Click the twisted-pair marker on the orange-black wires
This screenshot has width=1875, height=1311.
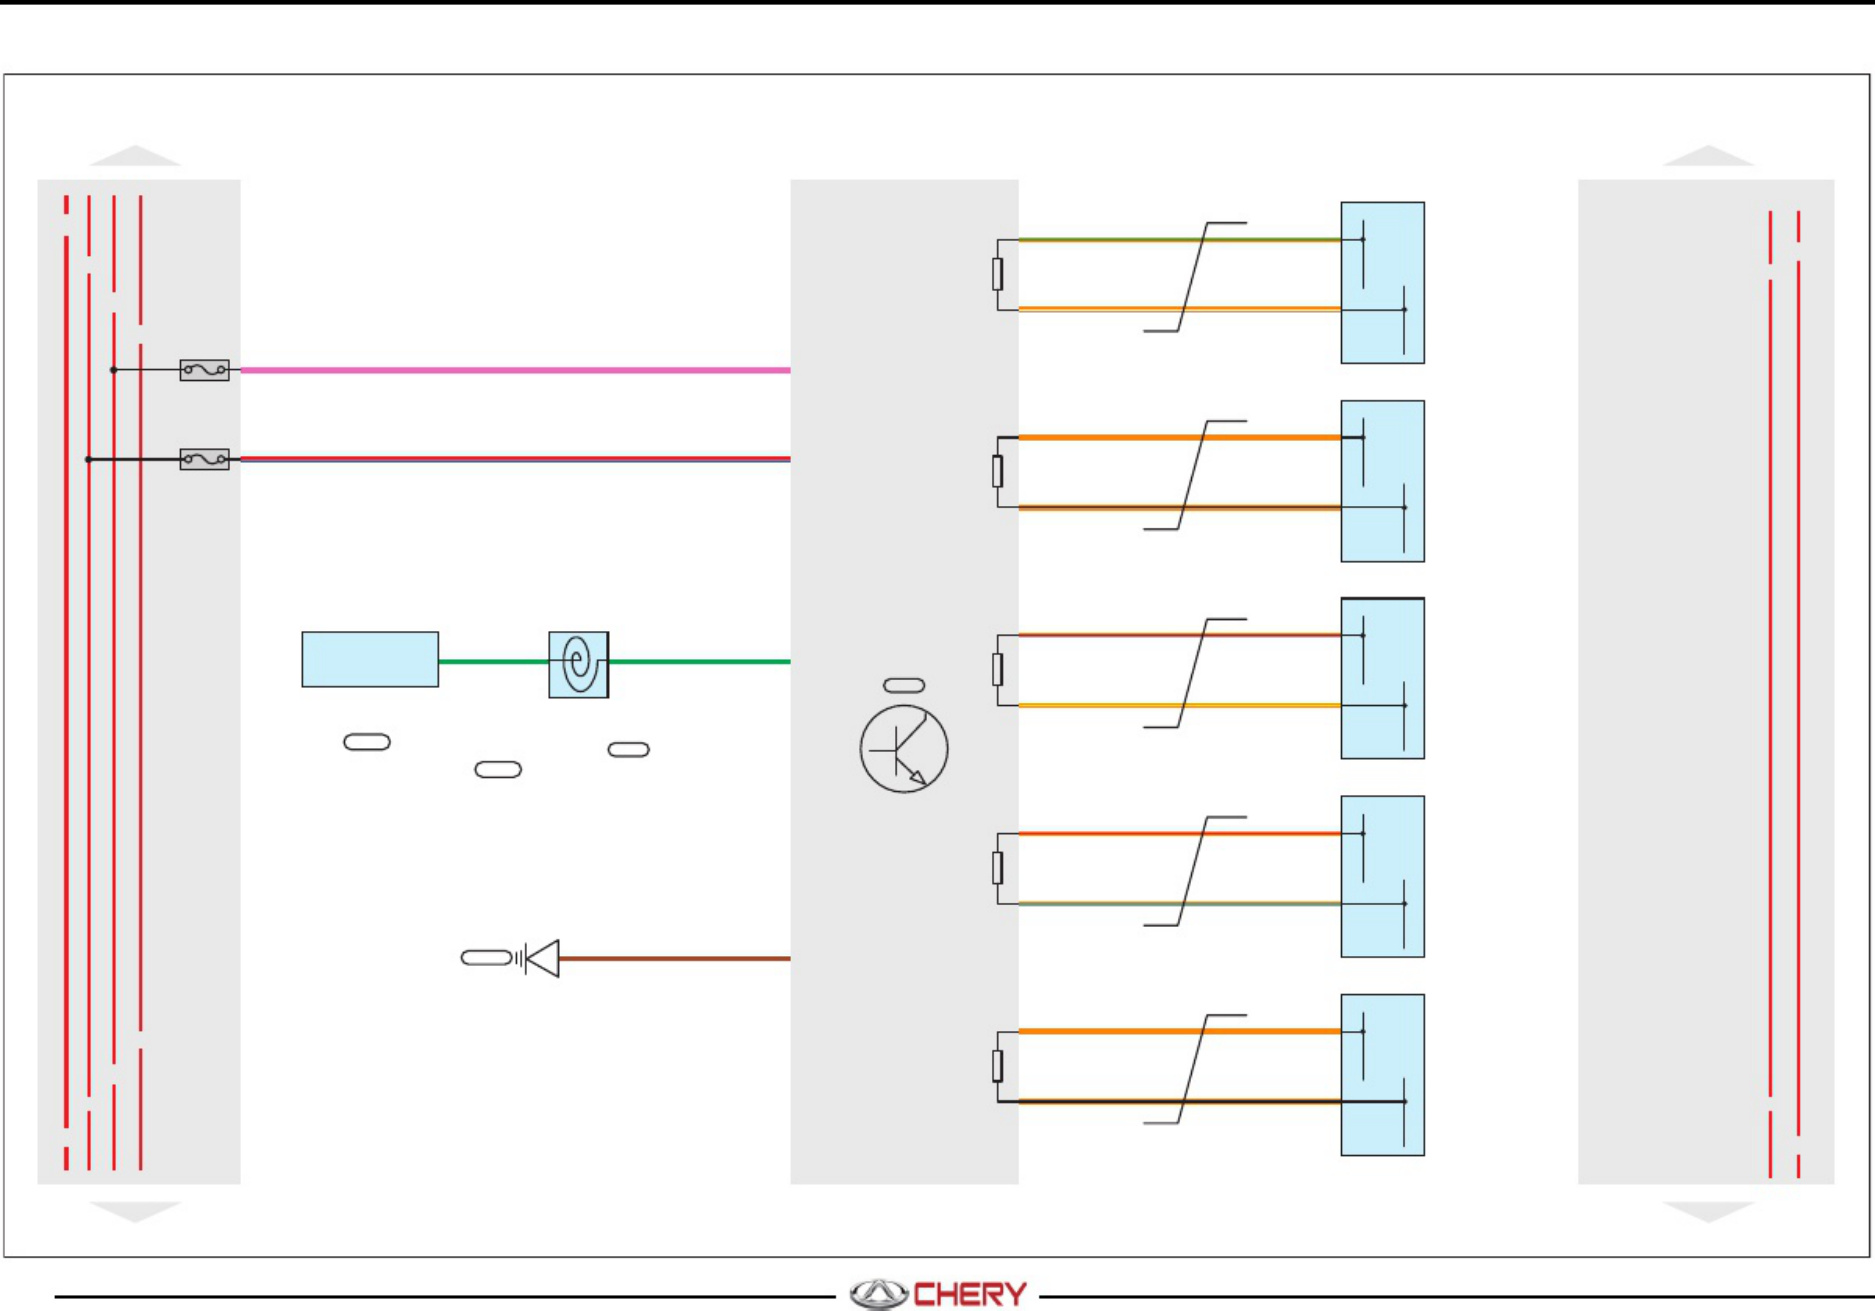[1195, 1069]
